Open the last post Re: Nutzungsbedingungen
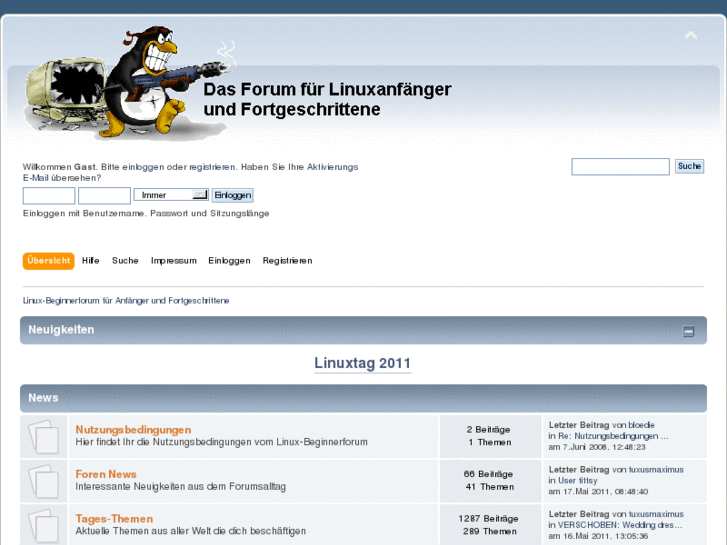This screenshot has width=727, height=545. 613,436
